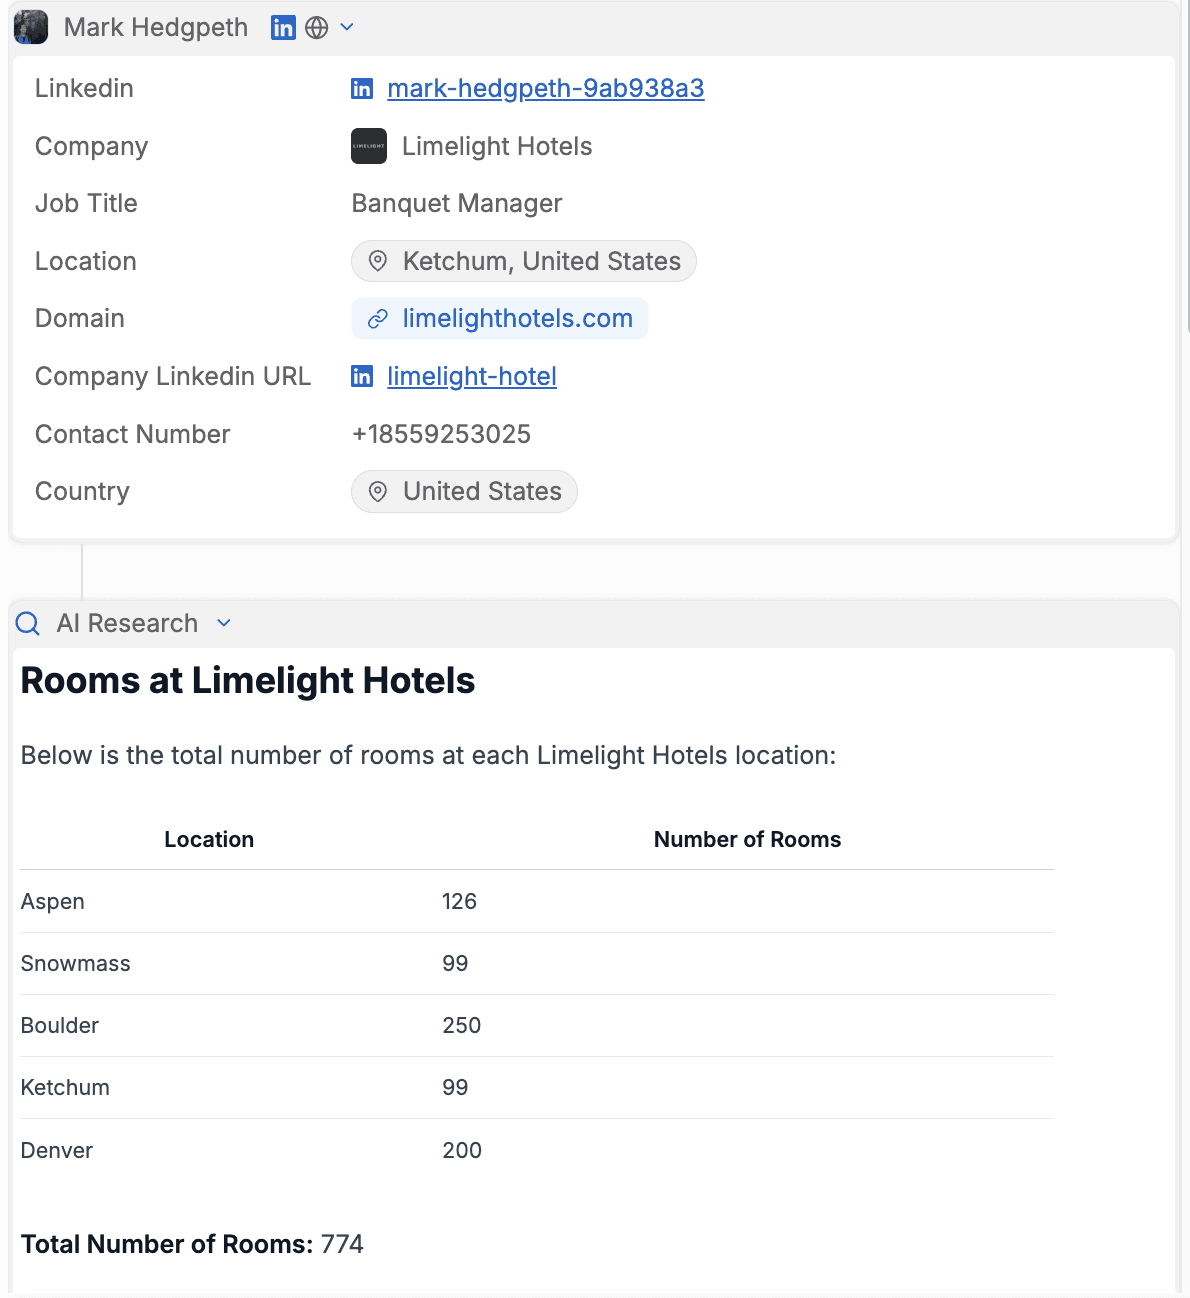Open the limelighthotels.com domain link
The image size is (1190, 1298).
pos(517,319)
